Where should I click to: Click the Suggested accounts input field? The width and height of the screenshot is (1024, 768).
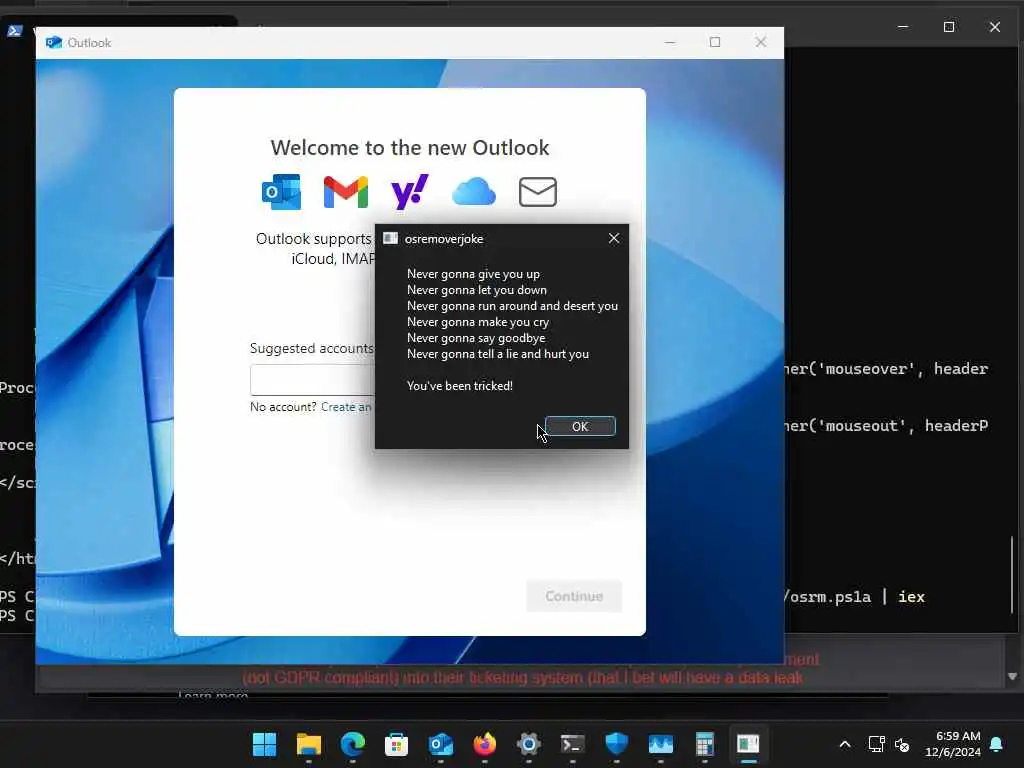coord(312,379)
